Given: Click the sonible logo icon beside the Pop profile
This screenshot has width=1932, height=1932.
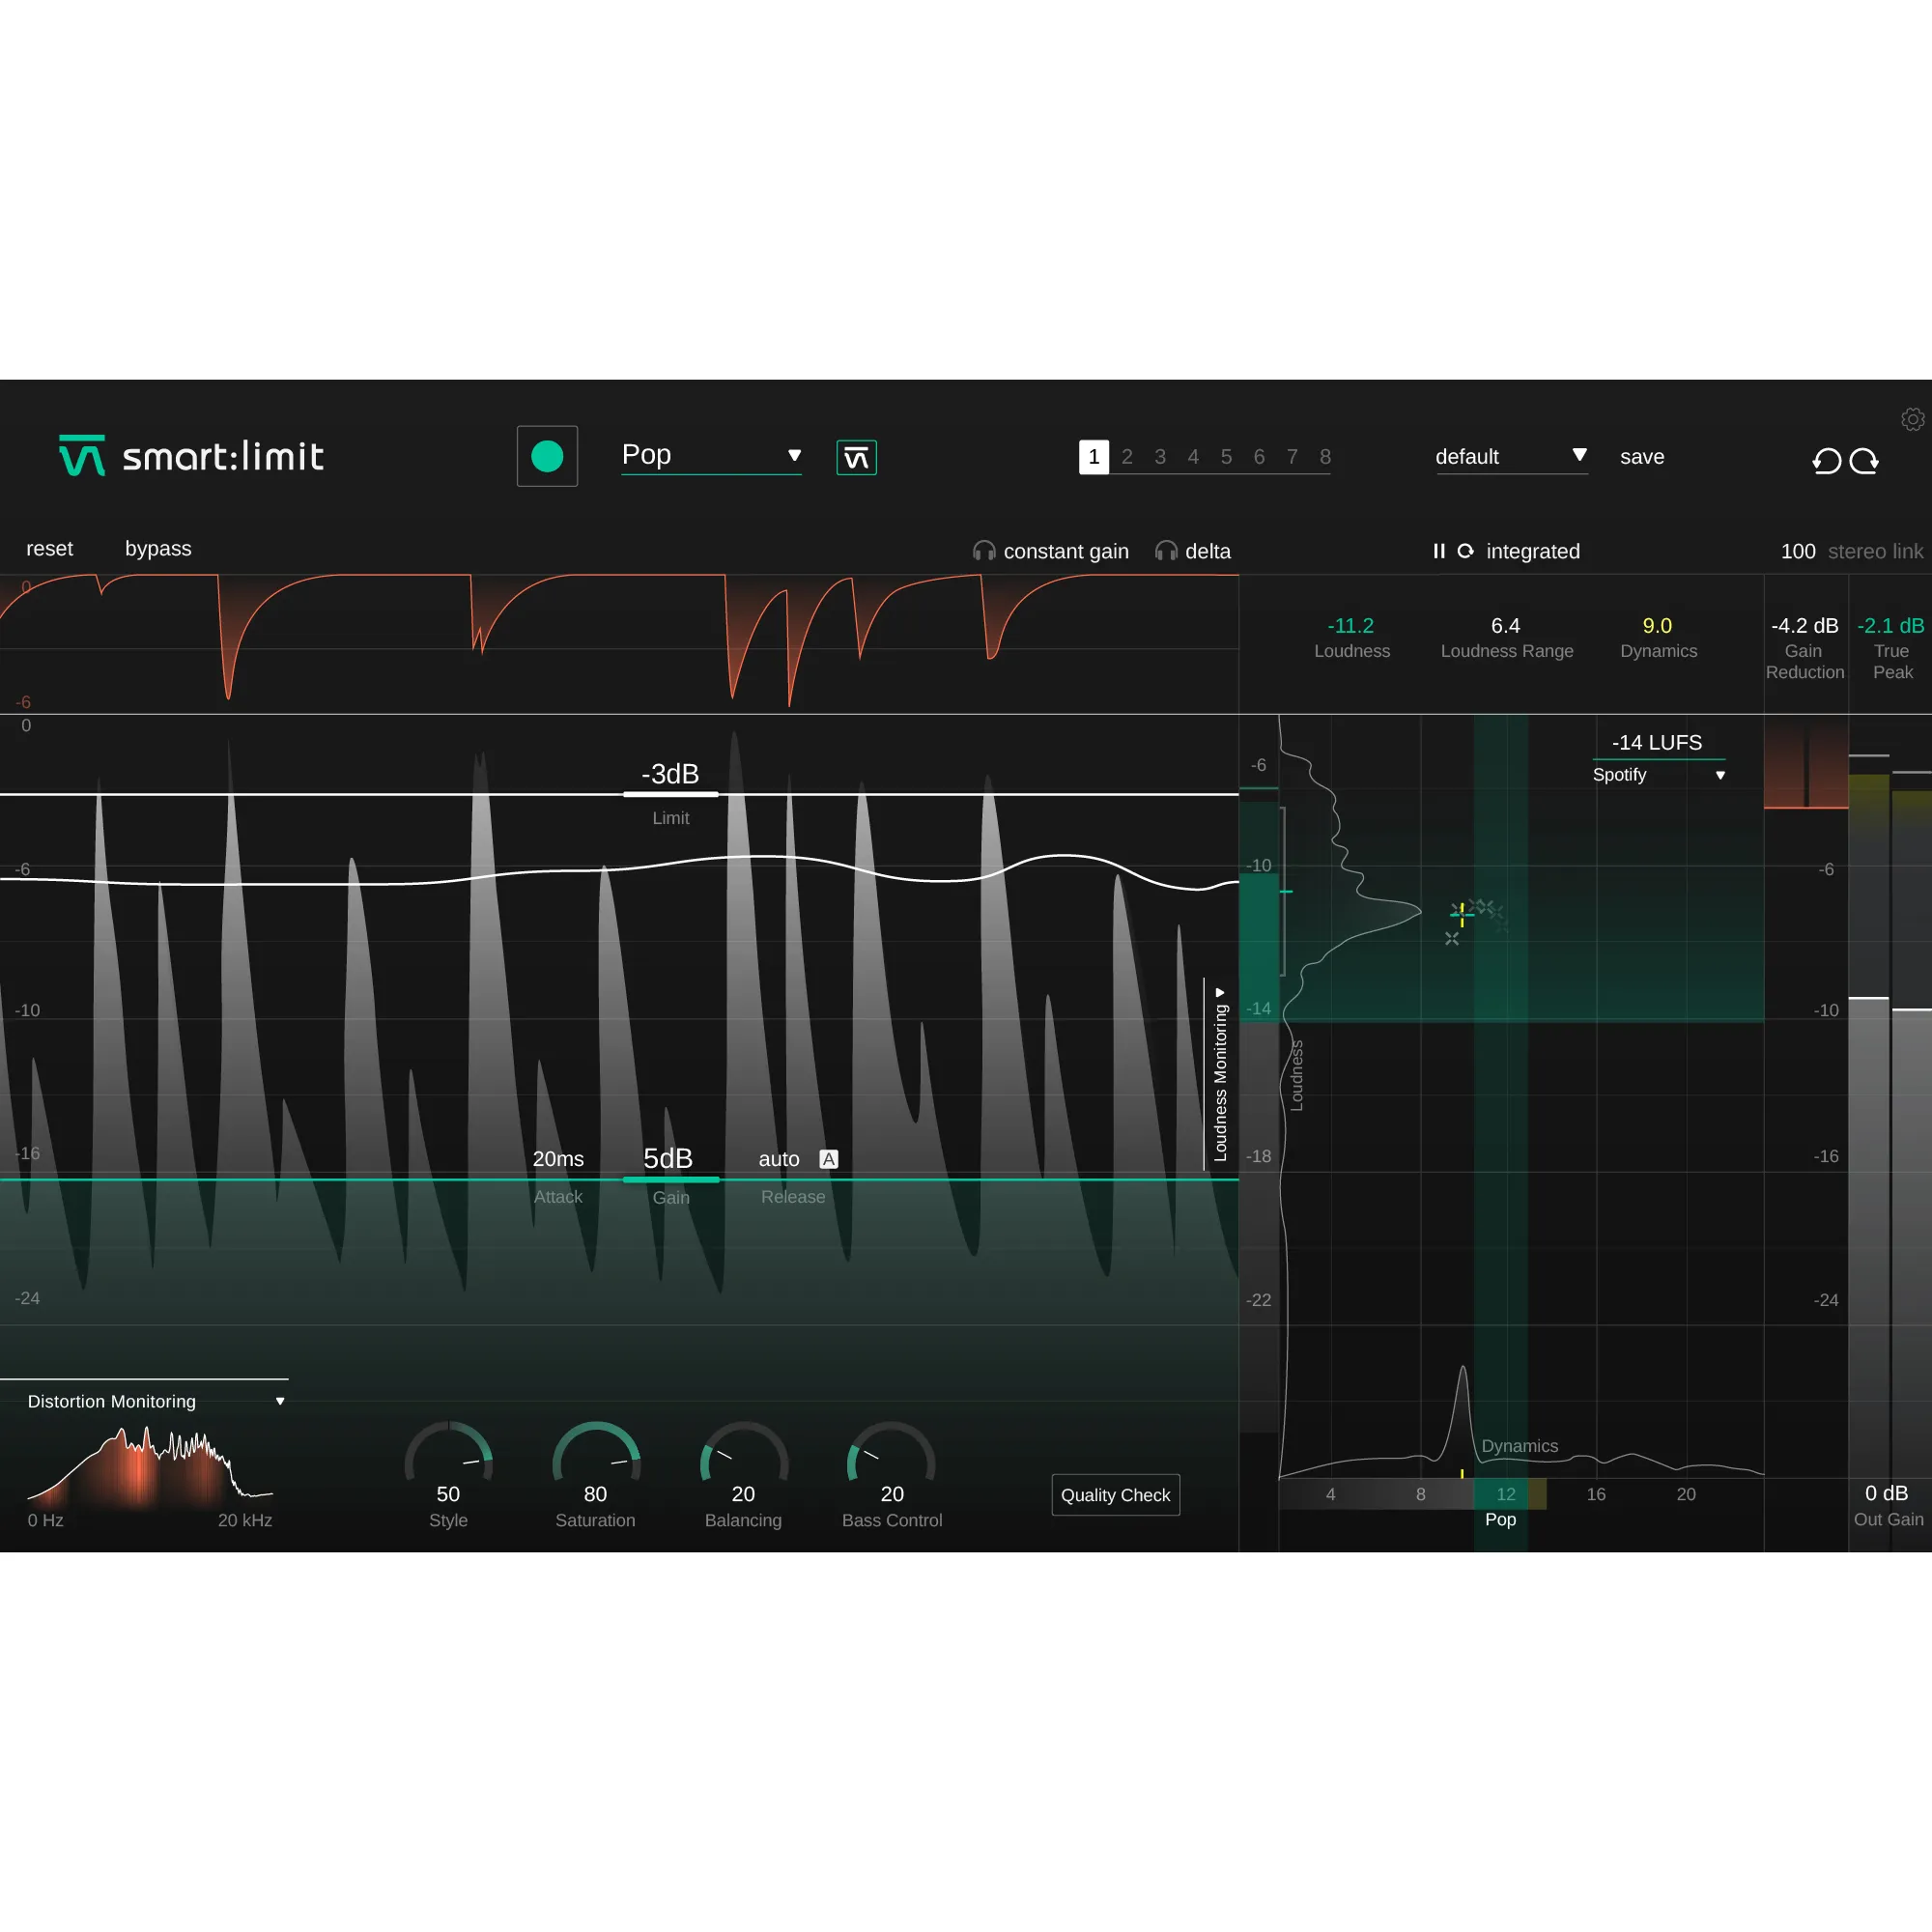Looking at the screenshot, I should (x=856, y=456).
